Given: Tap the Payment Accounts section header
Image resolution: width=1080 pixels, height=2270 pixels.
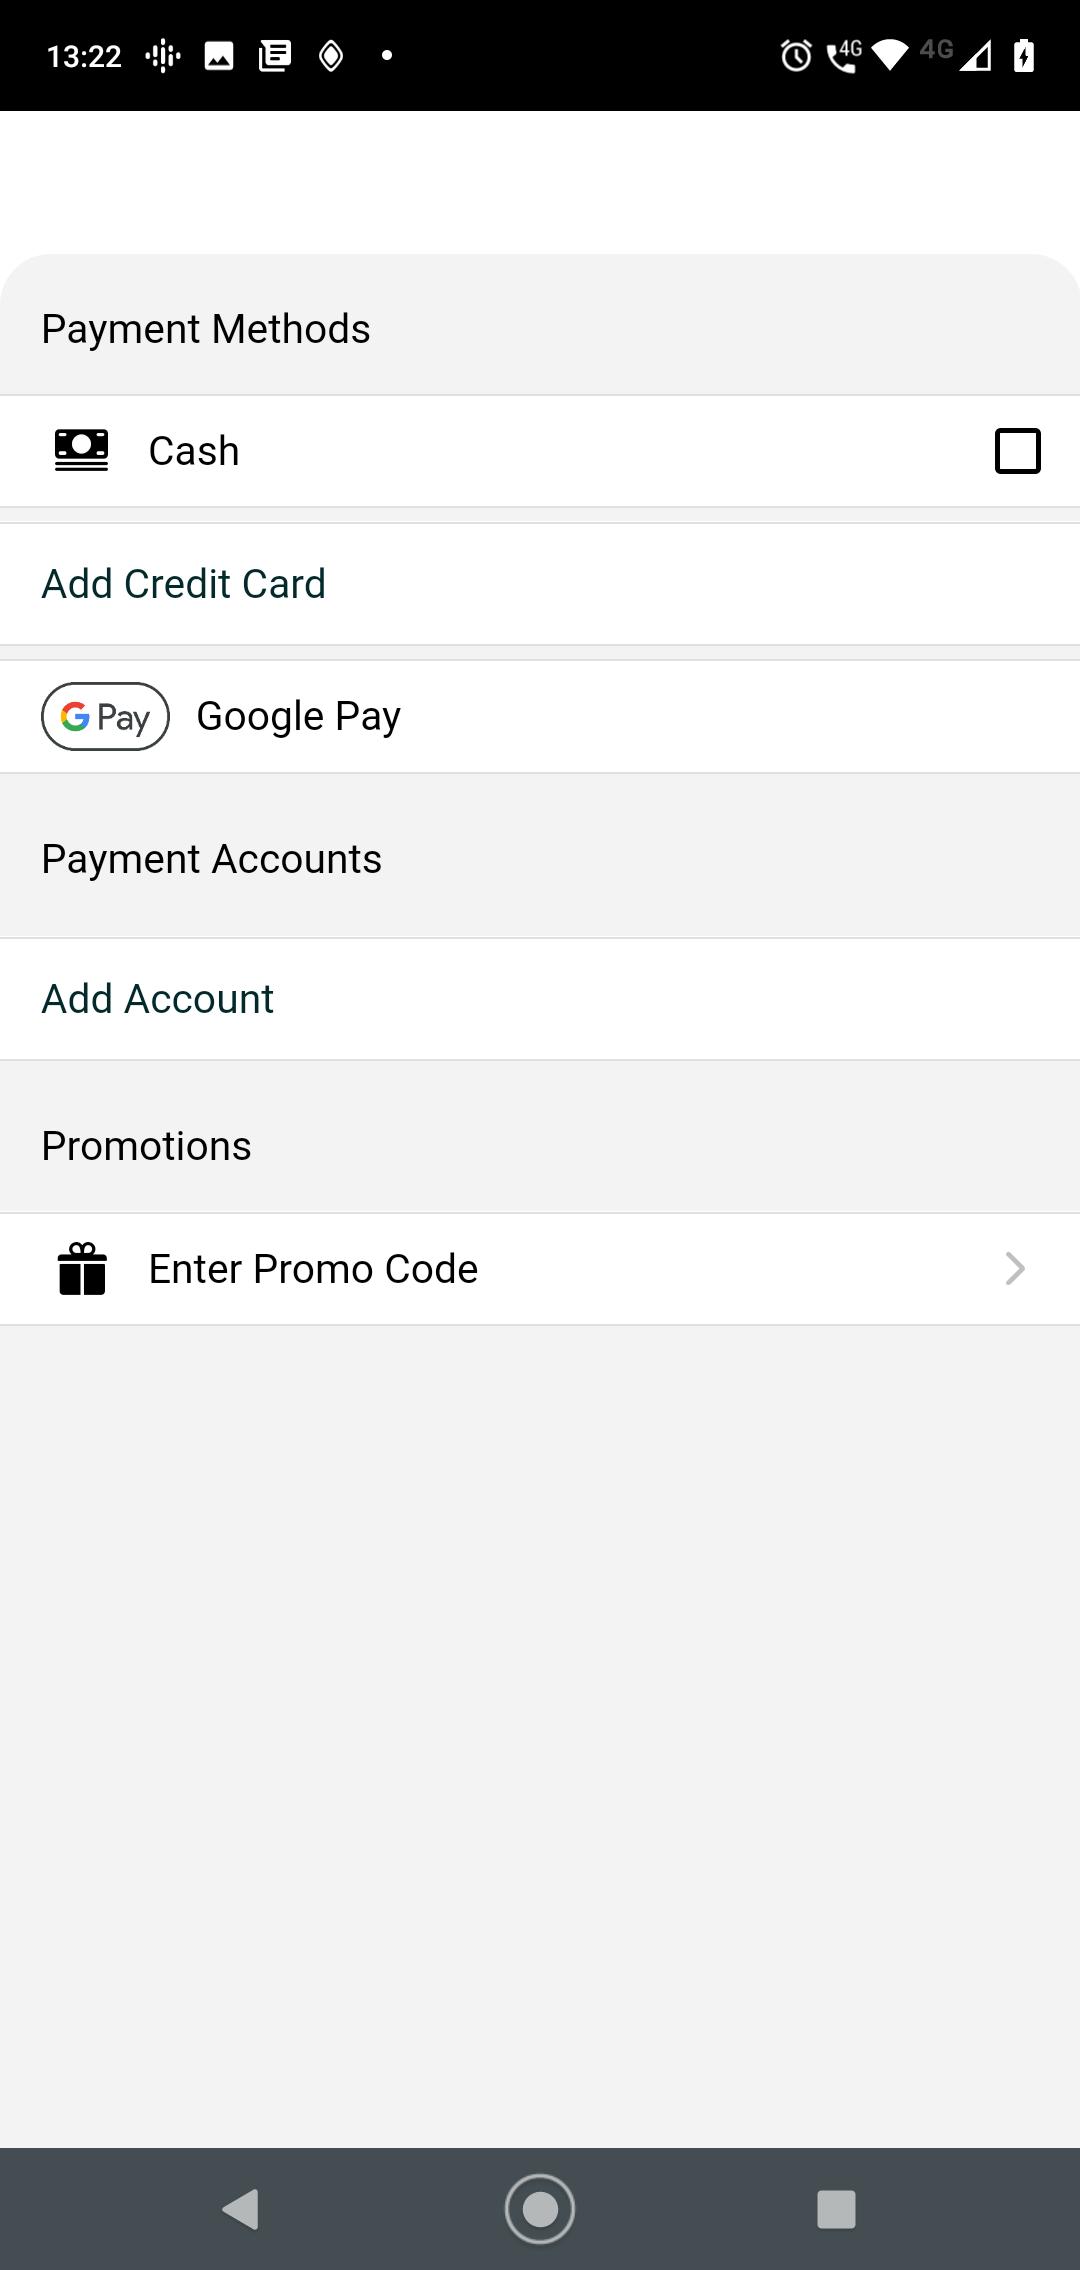Looking at the screenshot, I should 212,859.
